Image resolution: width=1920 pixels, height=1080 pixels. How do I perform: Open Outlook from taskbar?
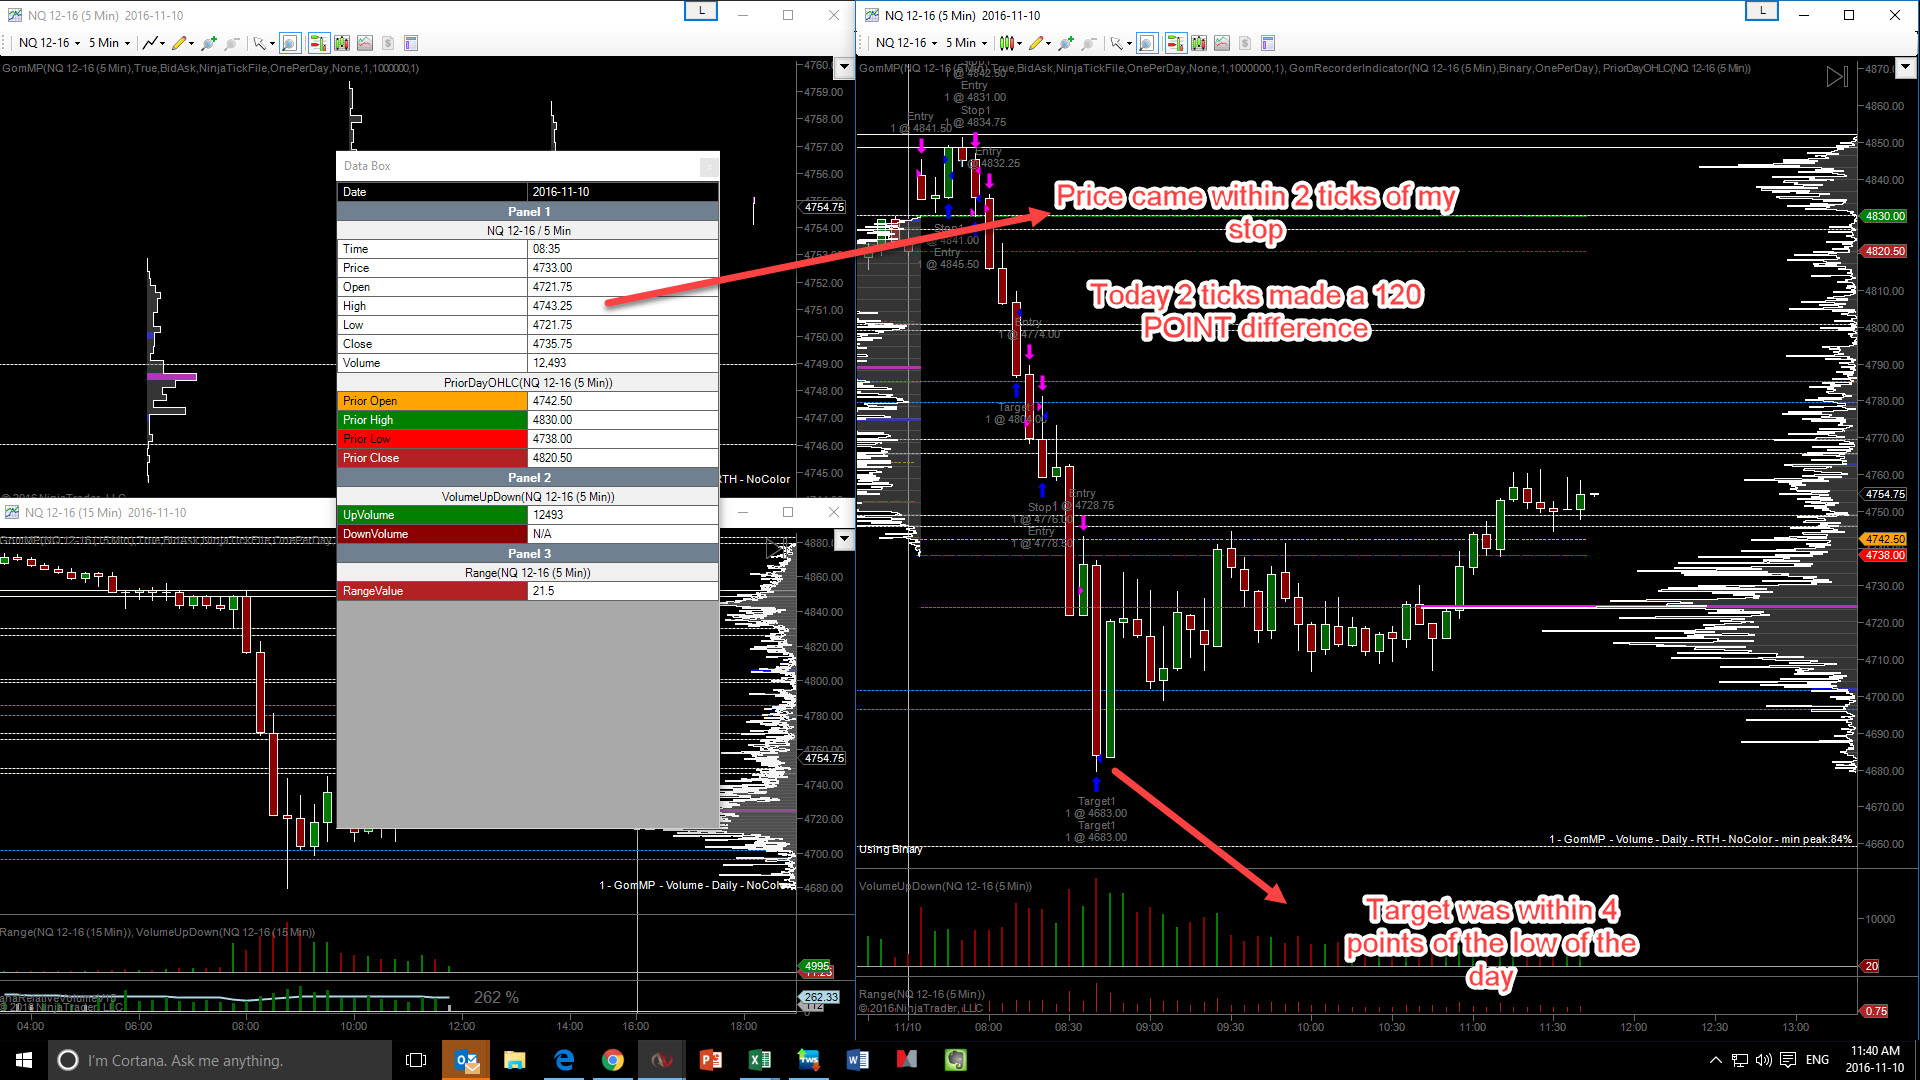tap(466, 1060)
